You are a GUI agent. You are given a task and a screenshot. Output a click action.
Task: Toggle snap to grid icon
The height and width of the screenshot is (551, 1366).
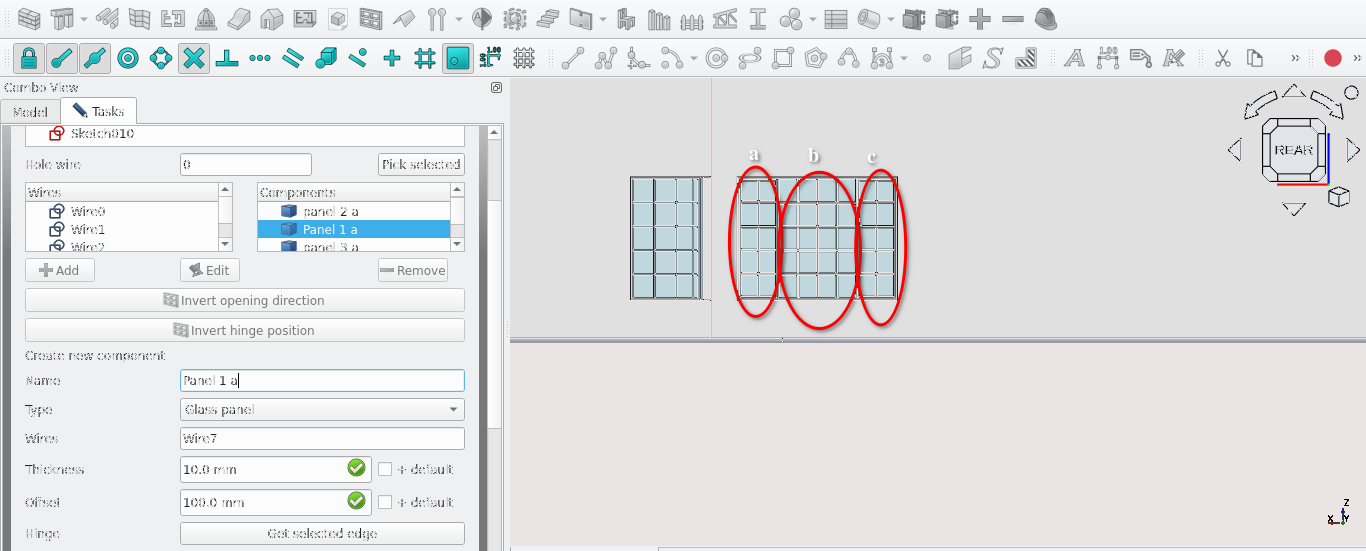point(424,58)
